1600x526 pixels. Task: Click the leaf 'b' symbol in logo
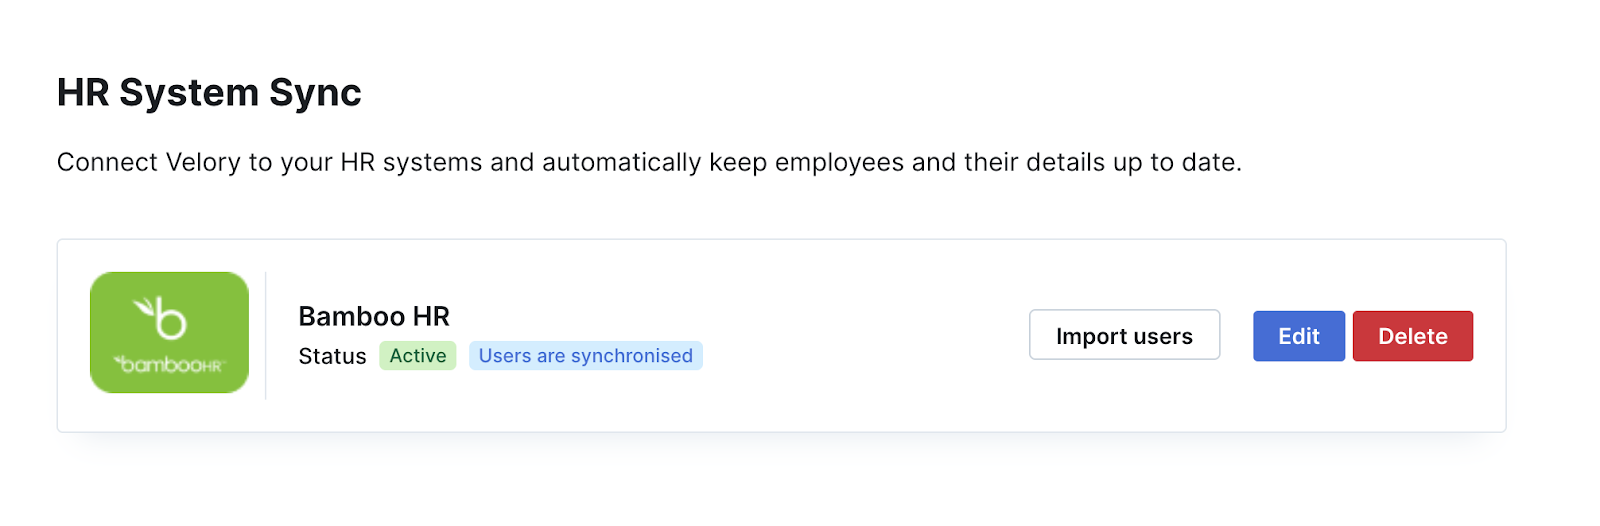[162, 318]
